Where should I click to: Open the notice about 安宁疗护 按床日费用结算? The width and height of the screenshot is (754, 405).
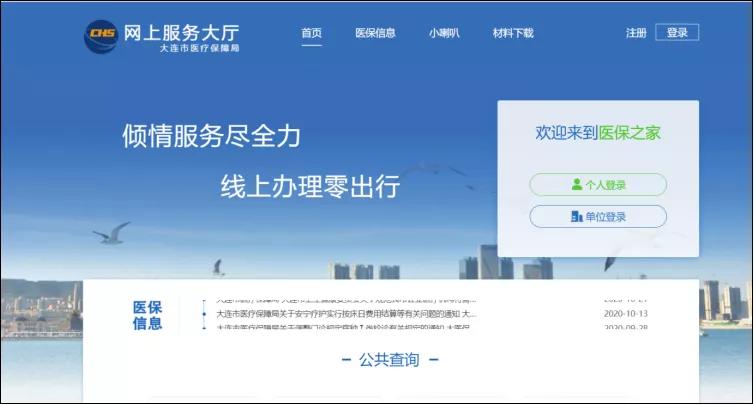[346, 314]
